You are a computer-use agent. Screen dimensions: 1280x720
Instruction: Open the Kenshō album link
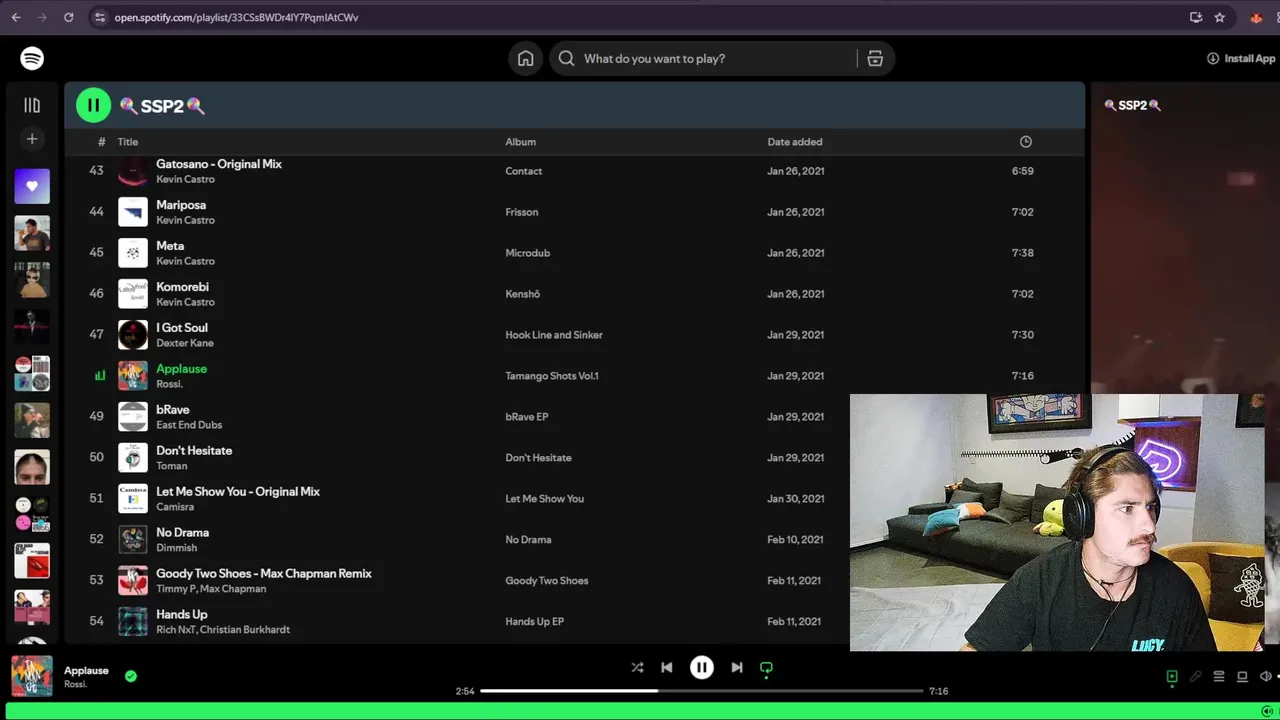pos(522,294)
